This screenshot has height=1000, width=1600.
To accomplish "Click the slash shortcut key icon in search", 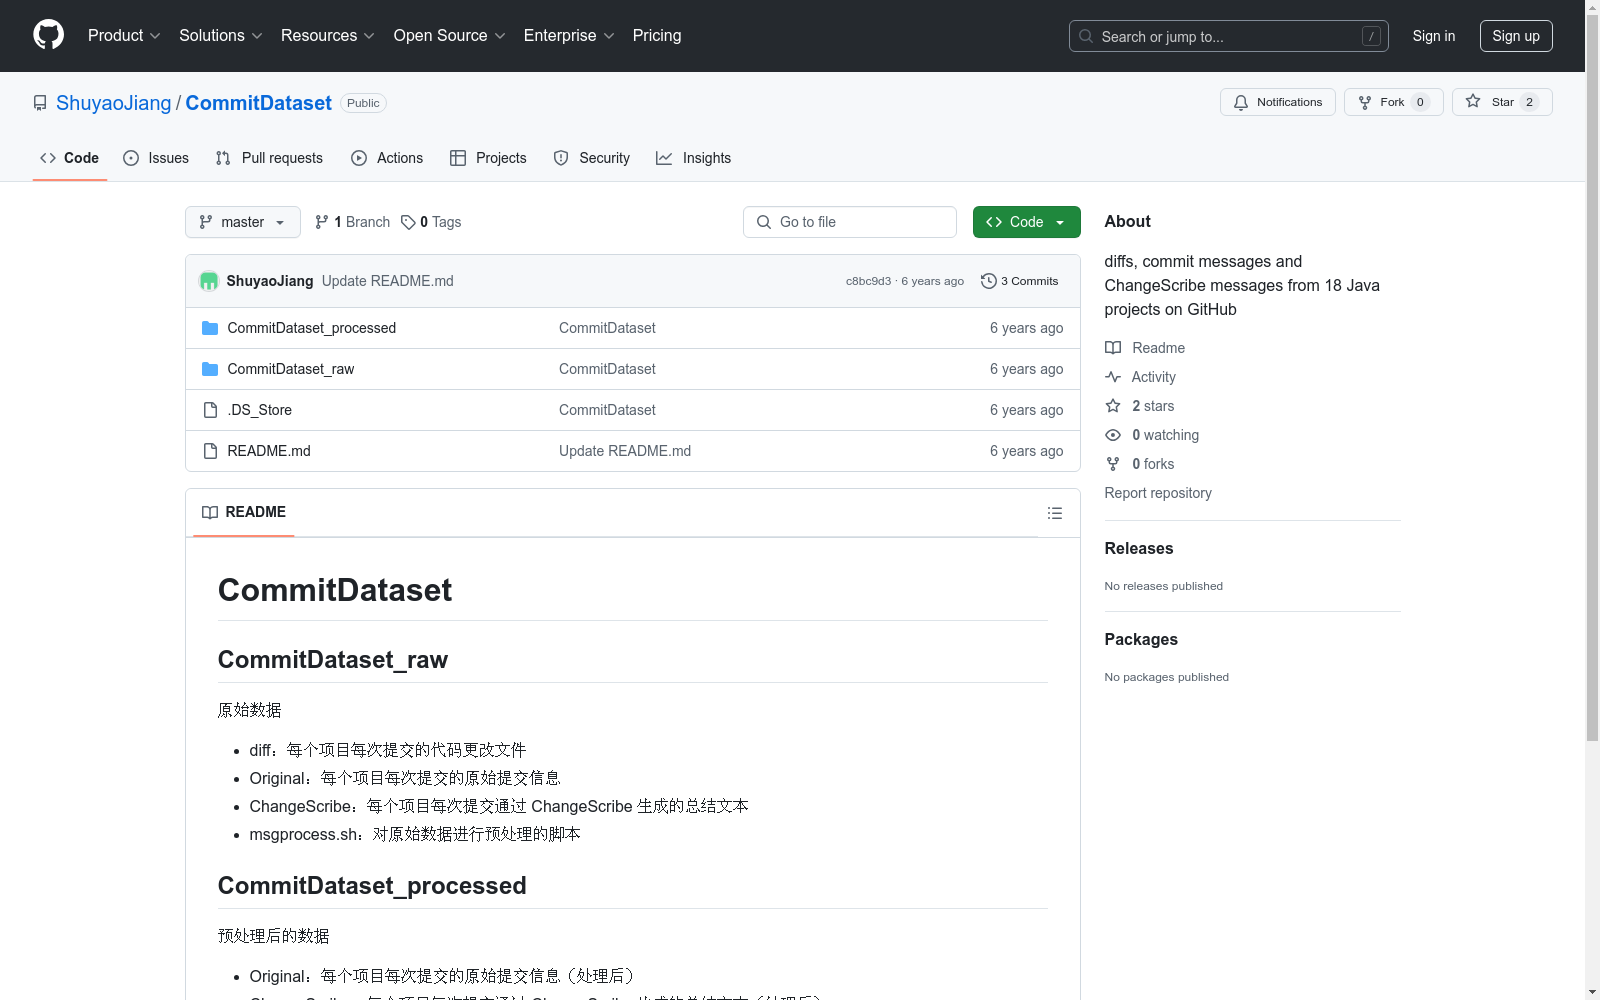I will pyautogui.click(x=1371, y=36).
